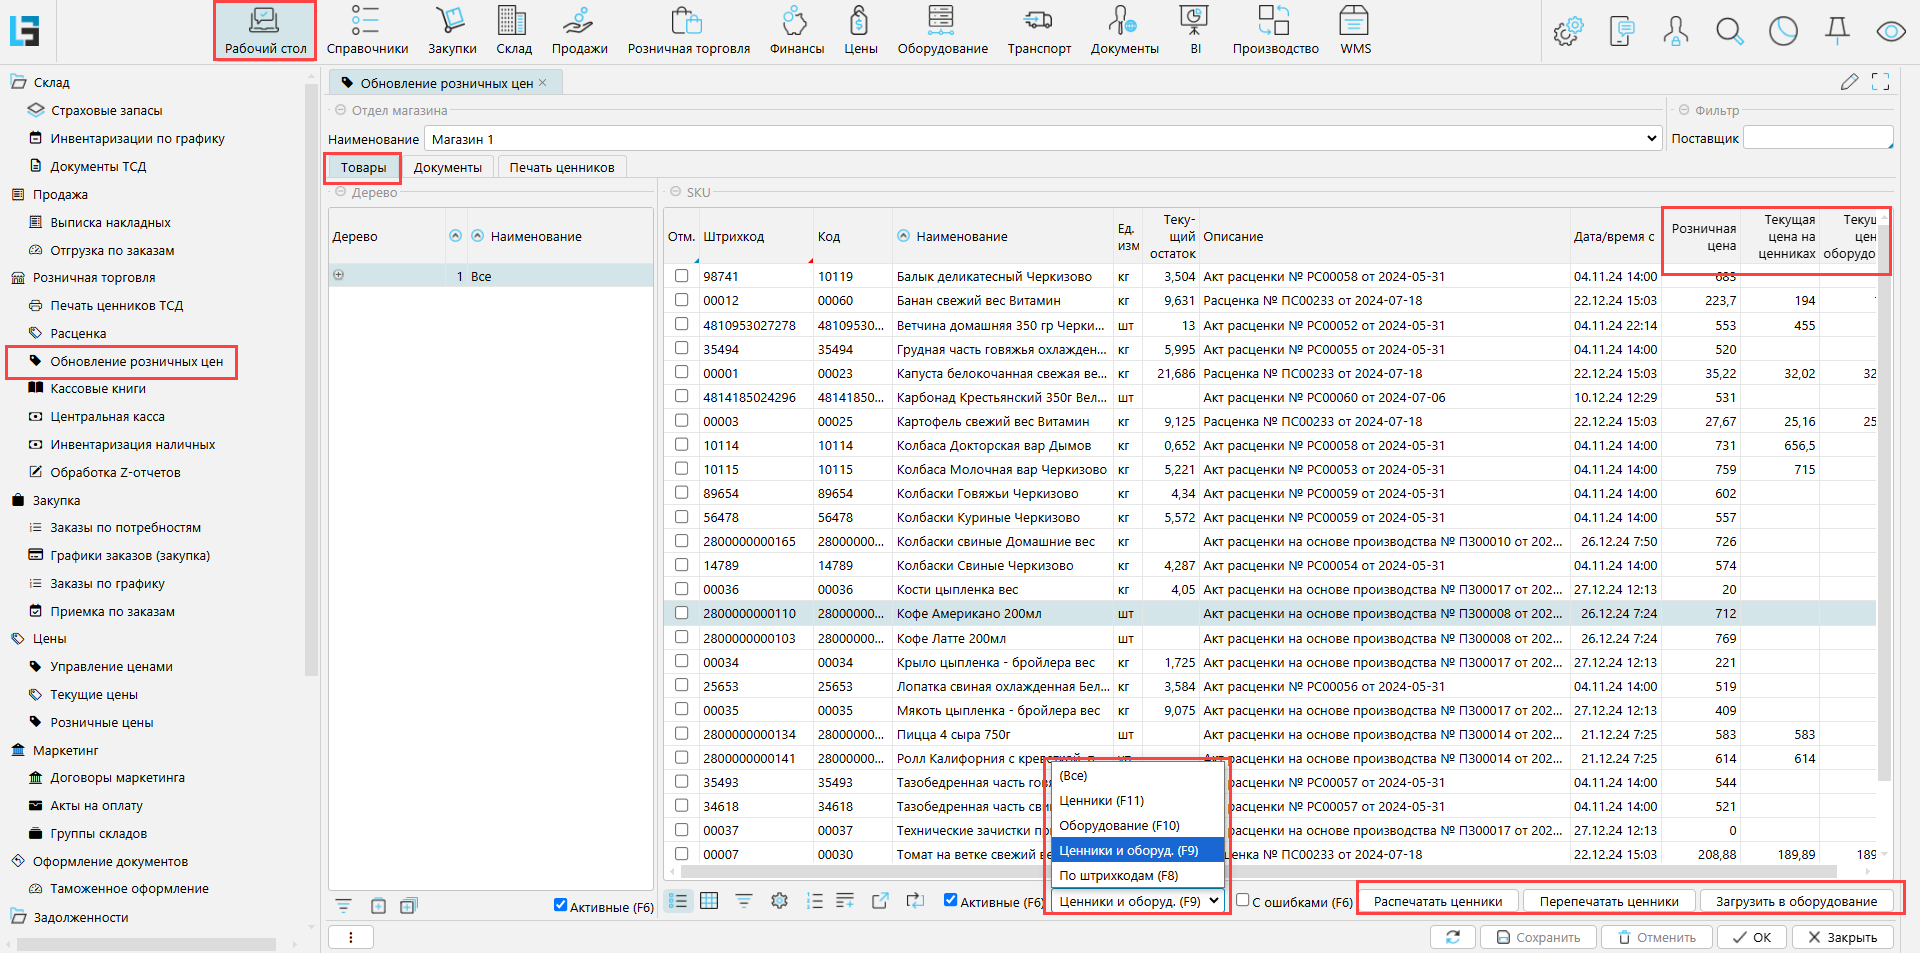Image resolution: width=1920 pixels, height=953 pixels.
Task: Choose 'По штрихкодам (F8)' from the dropdown list
Action: tap(1118, 875)
